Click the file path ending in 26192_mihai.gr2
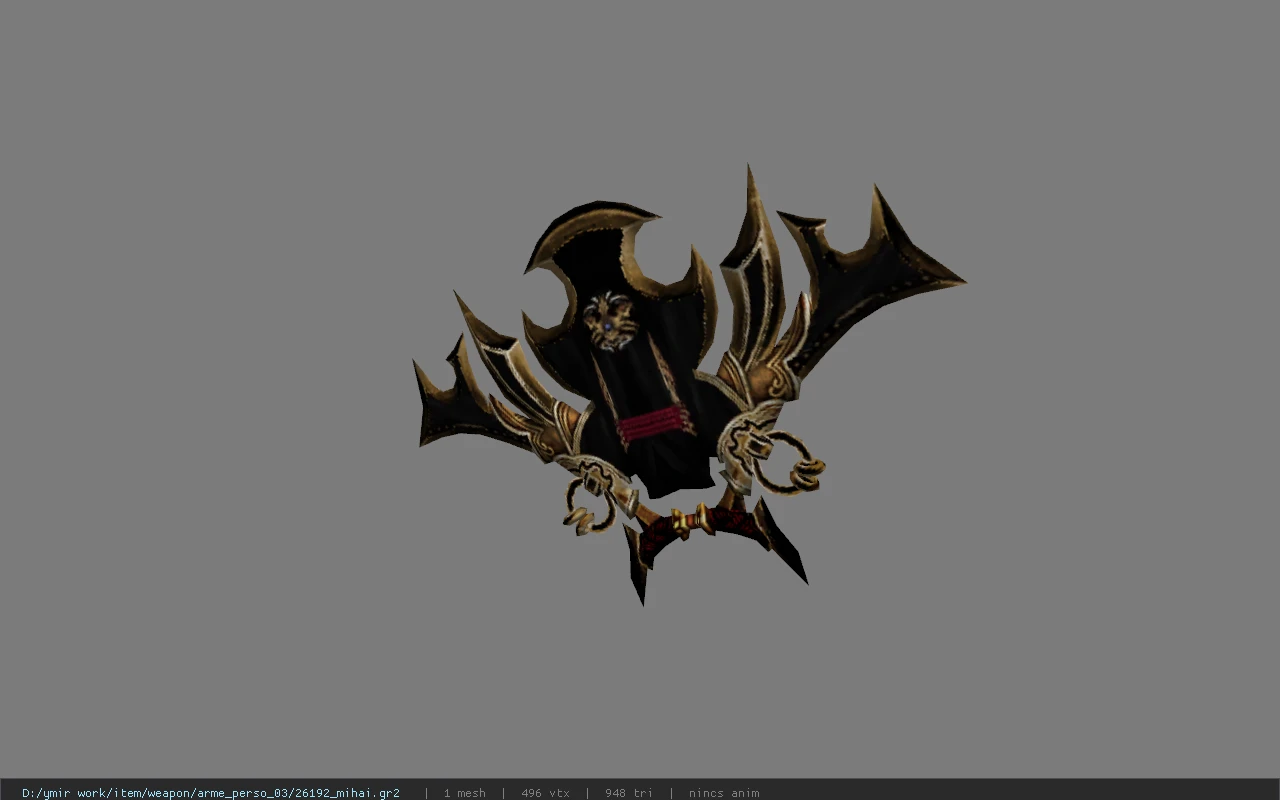 pyautogui.click(x=211, y=793)
